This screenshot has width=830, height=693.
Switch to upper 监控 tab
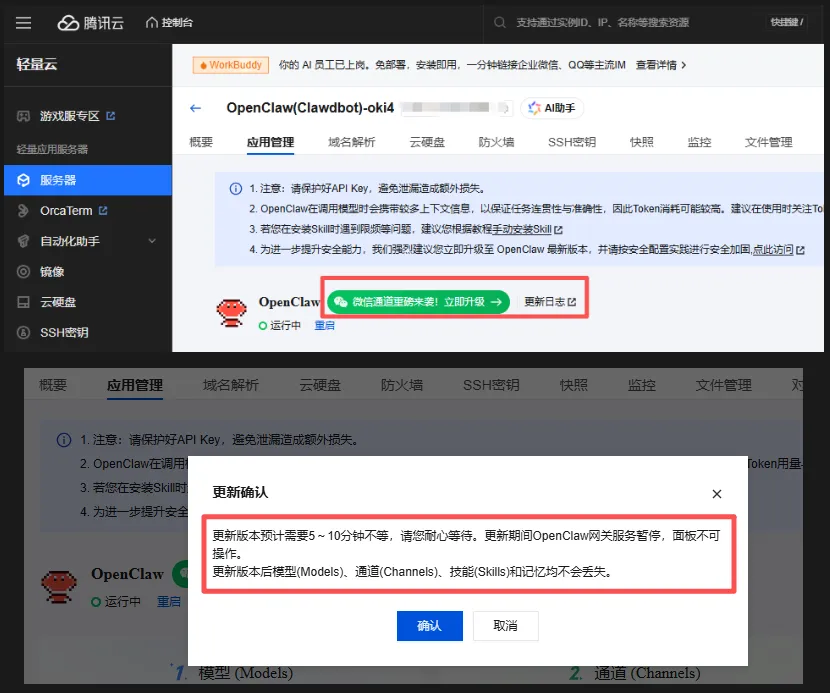point(699,142)
